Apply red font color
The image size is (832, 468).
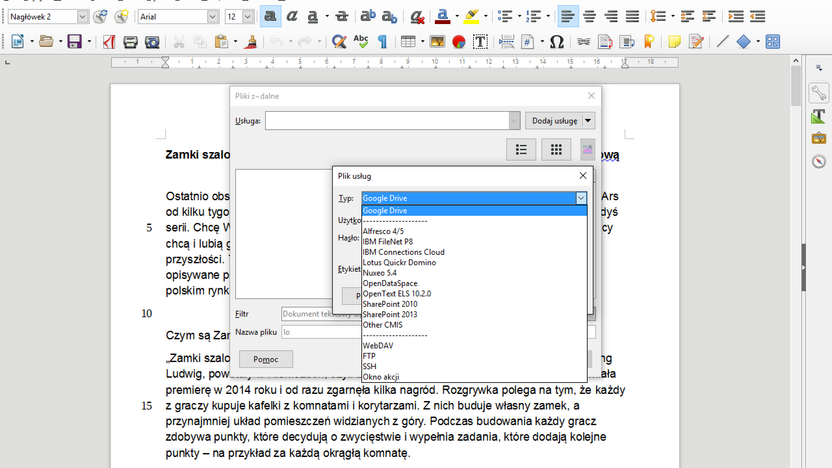pyautogui.click(x=443, y=17)
